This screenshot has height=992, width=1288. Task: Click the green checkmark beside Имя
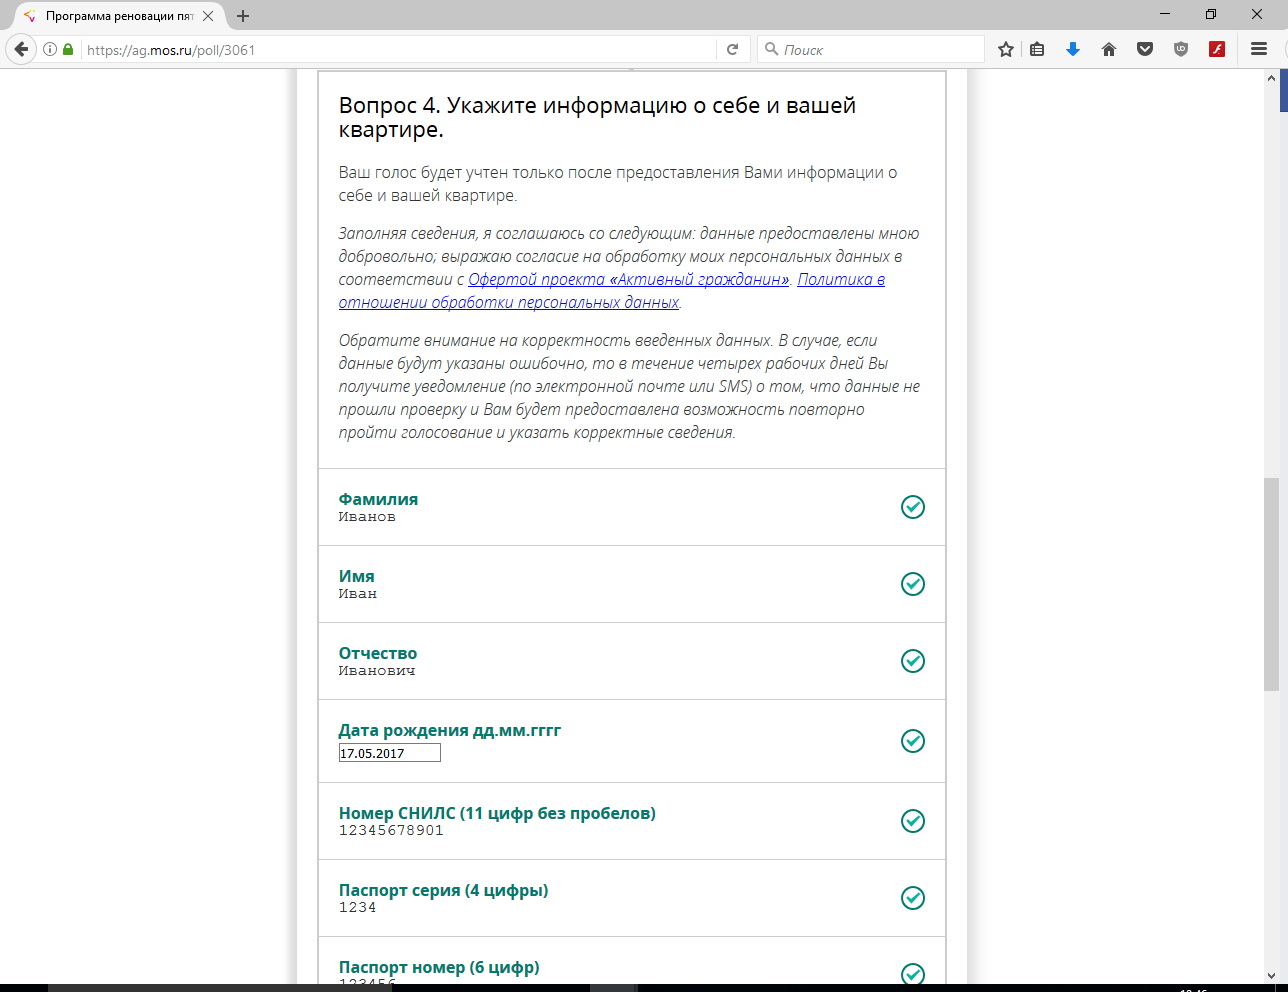point(913,584)
